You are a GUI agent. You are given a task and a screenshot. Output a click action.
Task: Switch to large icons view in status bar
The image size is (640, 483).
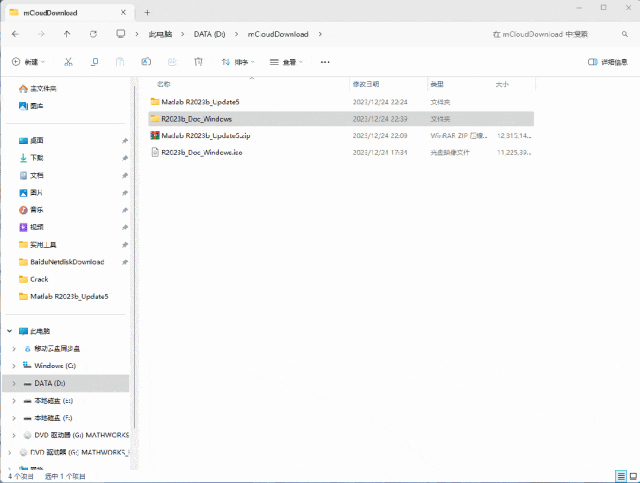point(633,476)
